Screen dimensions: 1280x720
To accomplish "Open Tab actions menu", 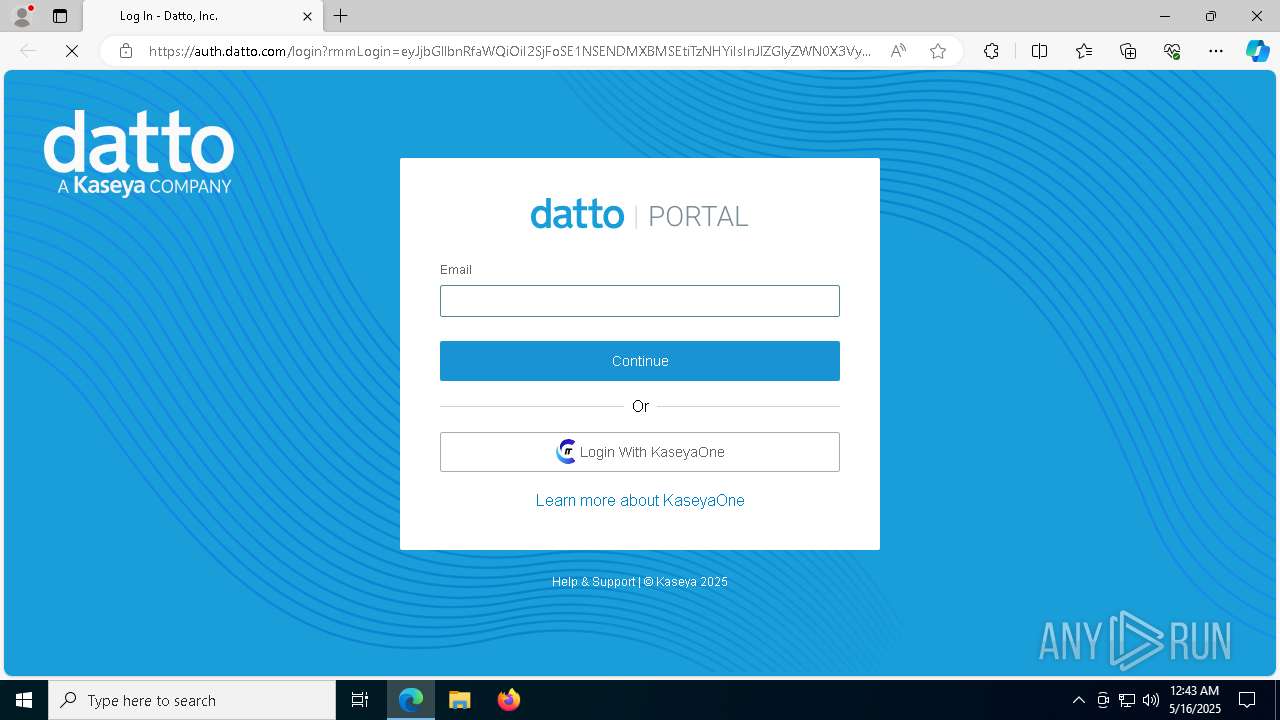I will pyautogui.click(x=60, y=16).
